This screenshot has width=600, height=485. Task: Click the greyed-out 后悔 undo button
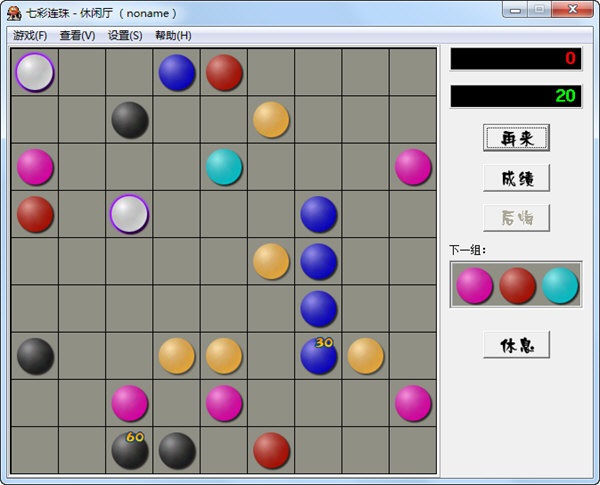point(516,217)
